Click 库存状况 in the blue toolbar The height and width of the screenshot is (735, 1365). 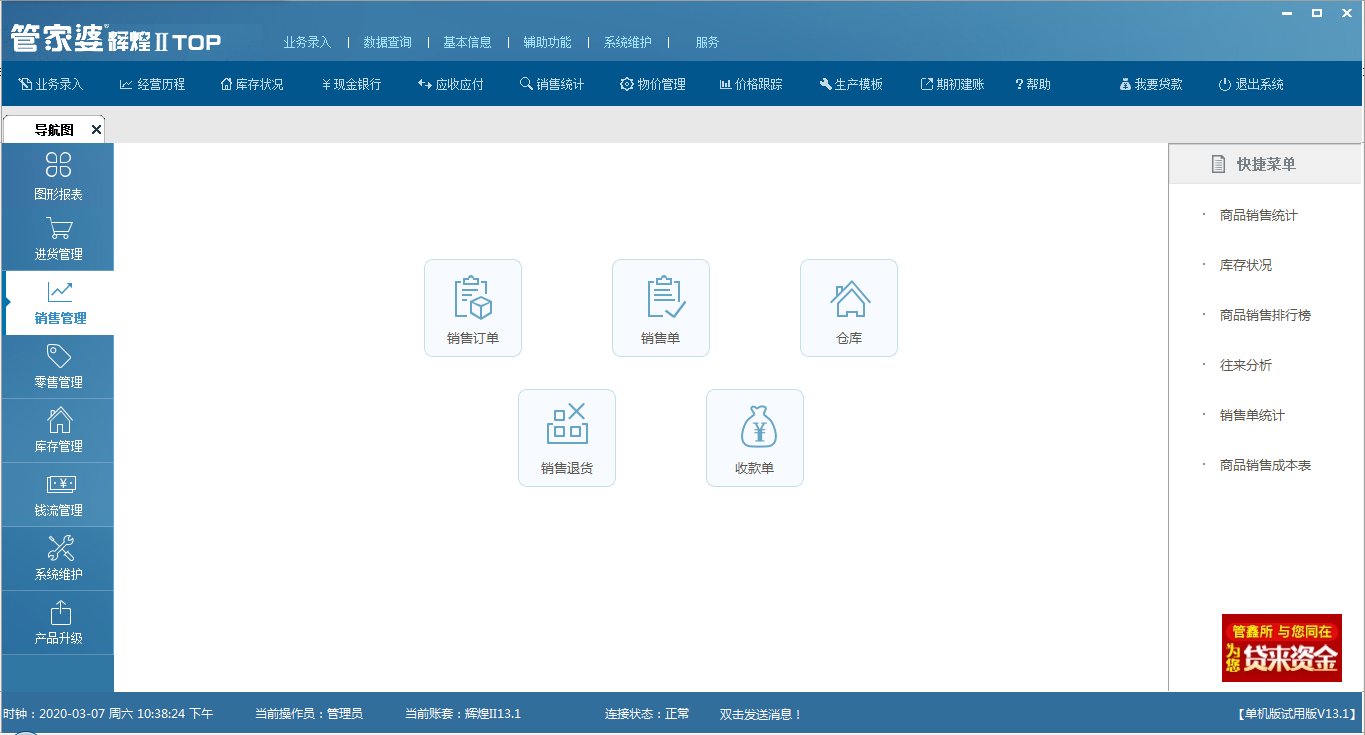[x=252, y=85]
